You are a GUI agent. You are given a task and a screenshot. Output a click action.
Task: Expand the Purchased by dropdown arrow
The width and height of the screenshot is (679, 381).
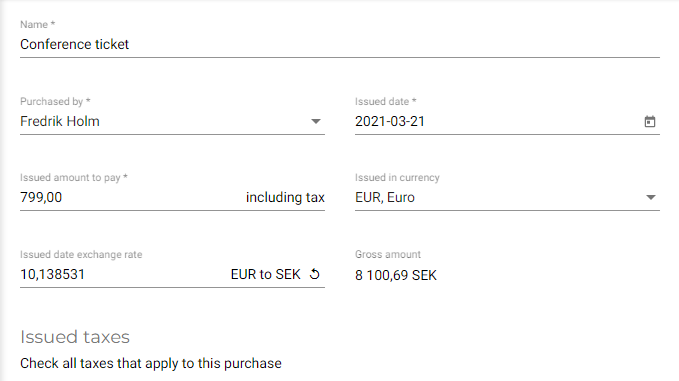(316, 122)
